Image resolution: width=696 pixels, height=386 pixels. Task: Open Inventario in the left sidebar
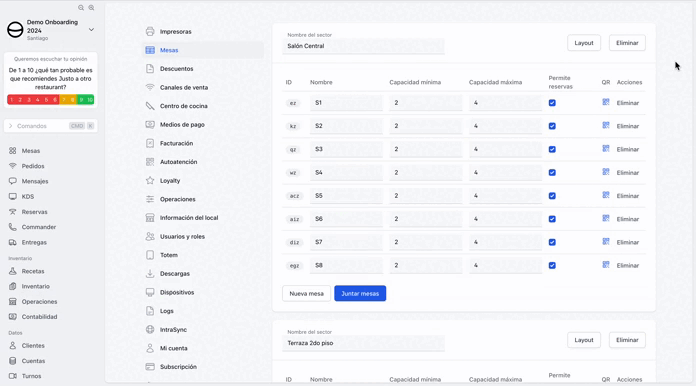[36, 287]
